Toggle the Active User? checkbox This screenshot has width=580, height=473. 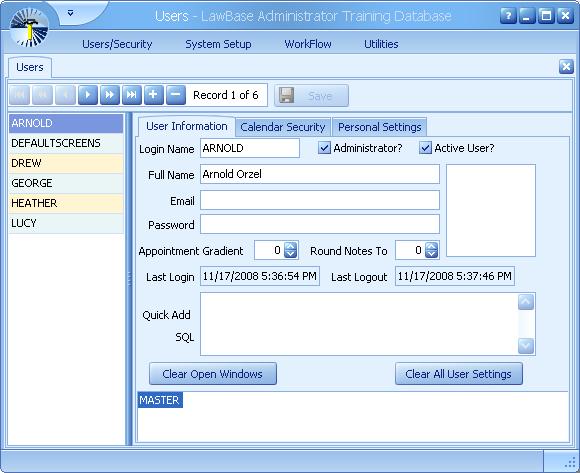425,148
